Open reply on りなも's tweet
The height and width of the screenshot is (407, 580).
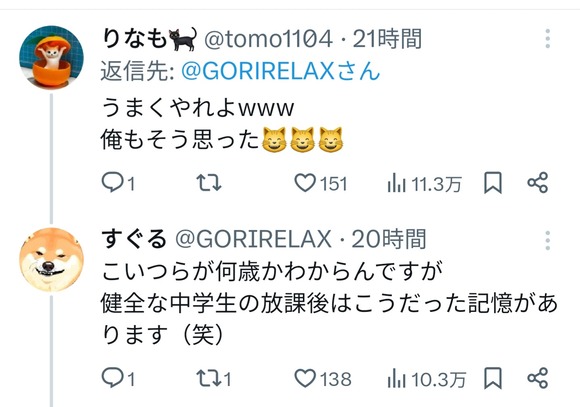[118, 183]
